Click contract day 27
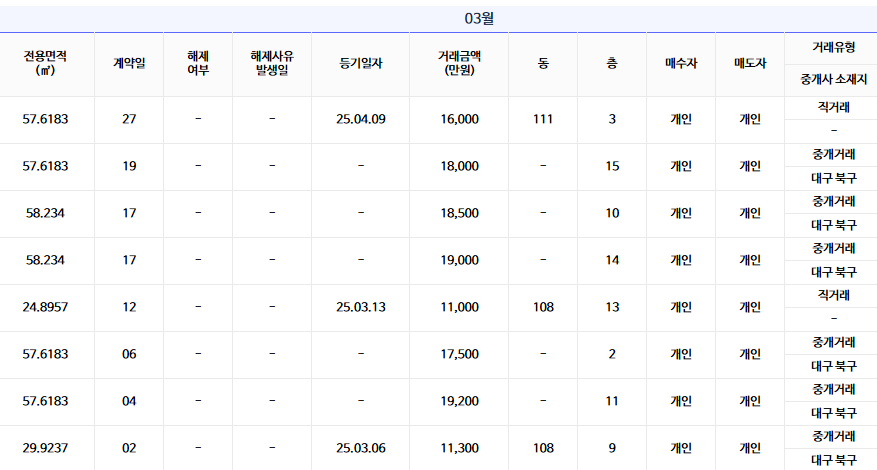Viewport: 877px width, 470px height. click(129, 119)
